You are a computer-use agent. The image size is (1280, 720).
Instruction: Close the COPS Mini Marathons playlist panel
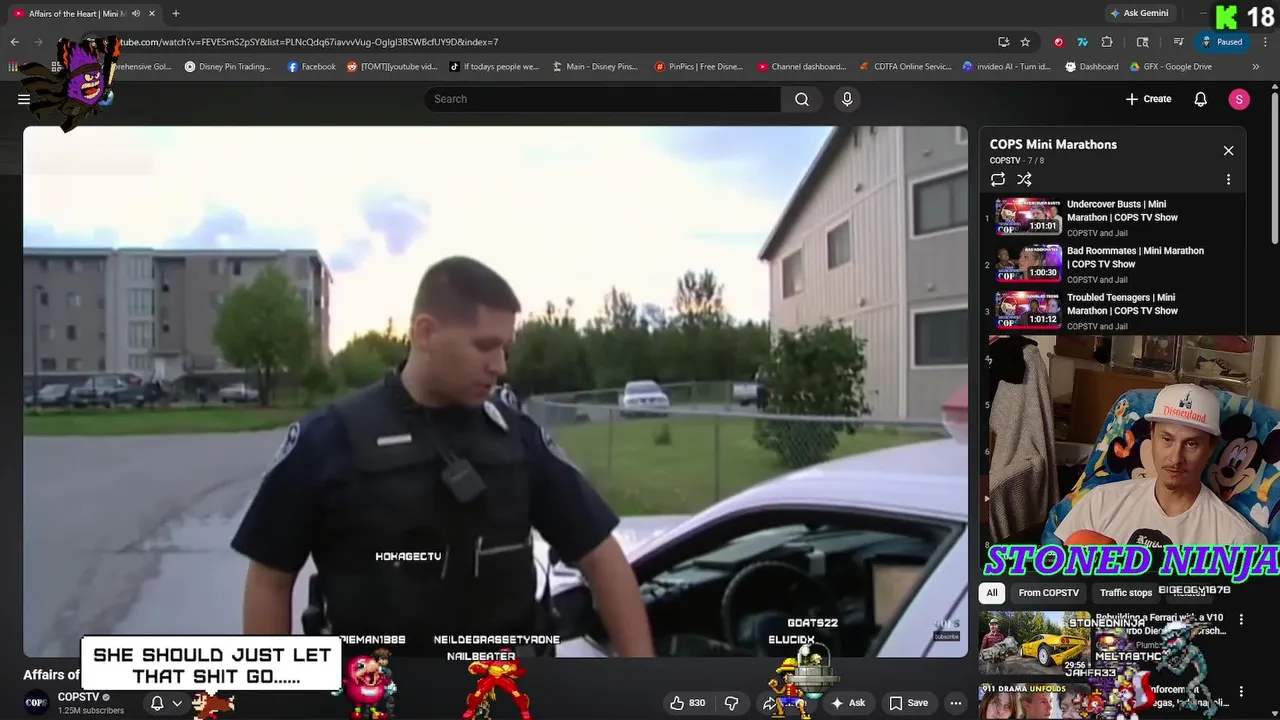point(1228,151)
